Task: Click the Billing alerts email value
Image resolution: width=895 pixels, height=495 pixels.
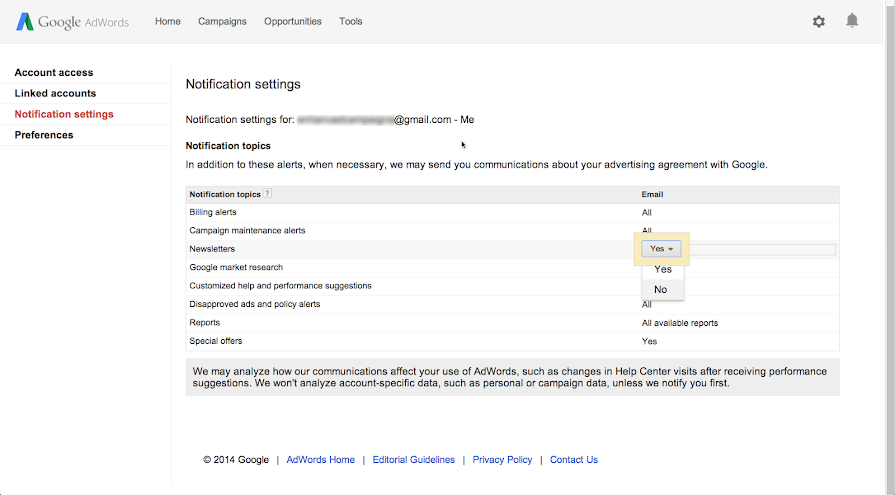Action: point(647,213)
